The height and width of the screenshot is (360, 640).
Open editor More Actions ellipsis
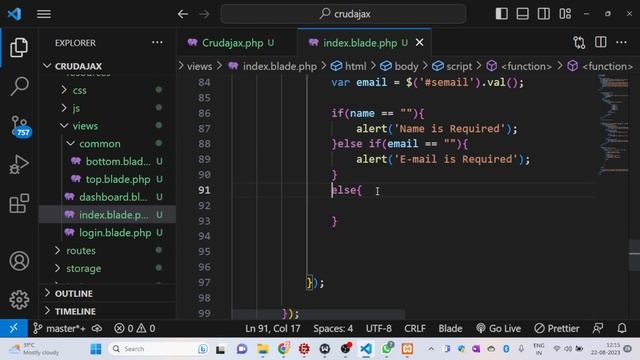[x=621, y=42]
